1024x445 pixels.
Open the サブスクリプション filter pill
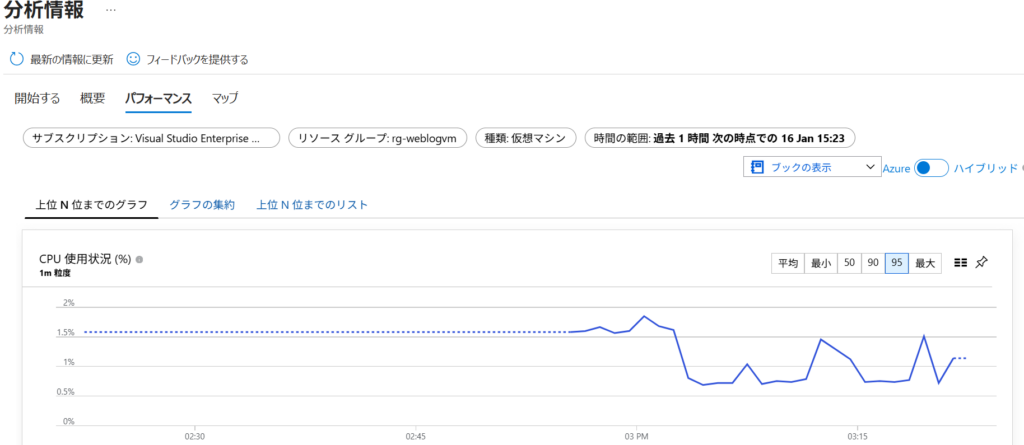150,138
